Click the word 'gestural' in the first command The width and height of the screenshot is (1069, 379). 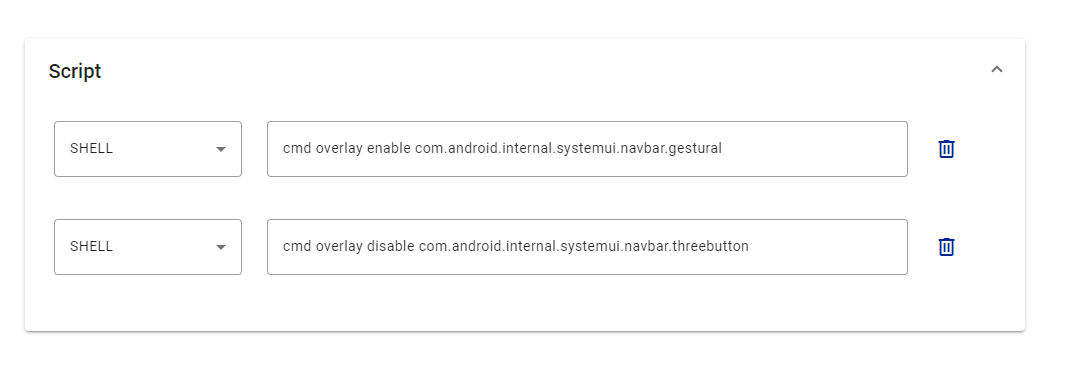point(695,149)
